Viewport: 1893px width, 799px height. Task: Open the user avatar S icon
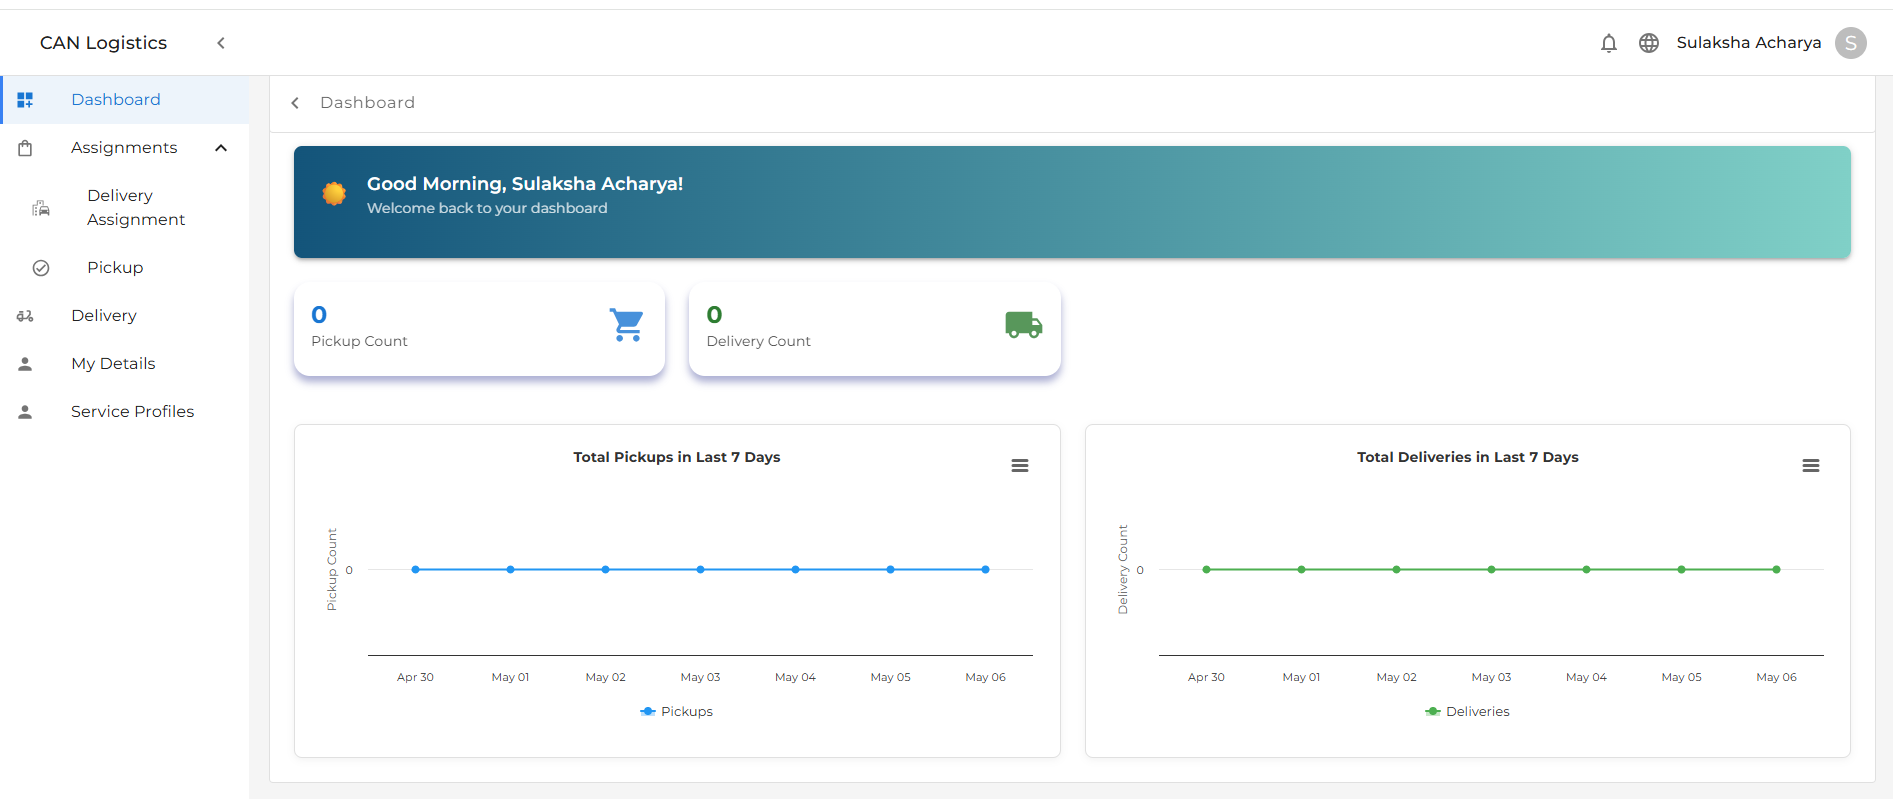click(1850, 43)
